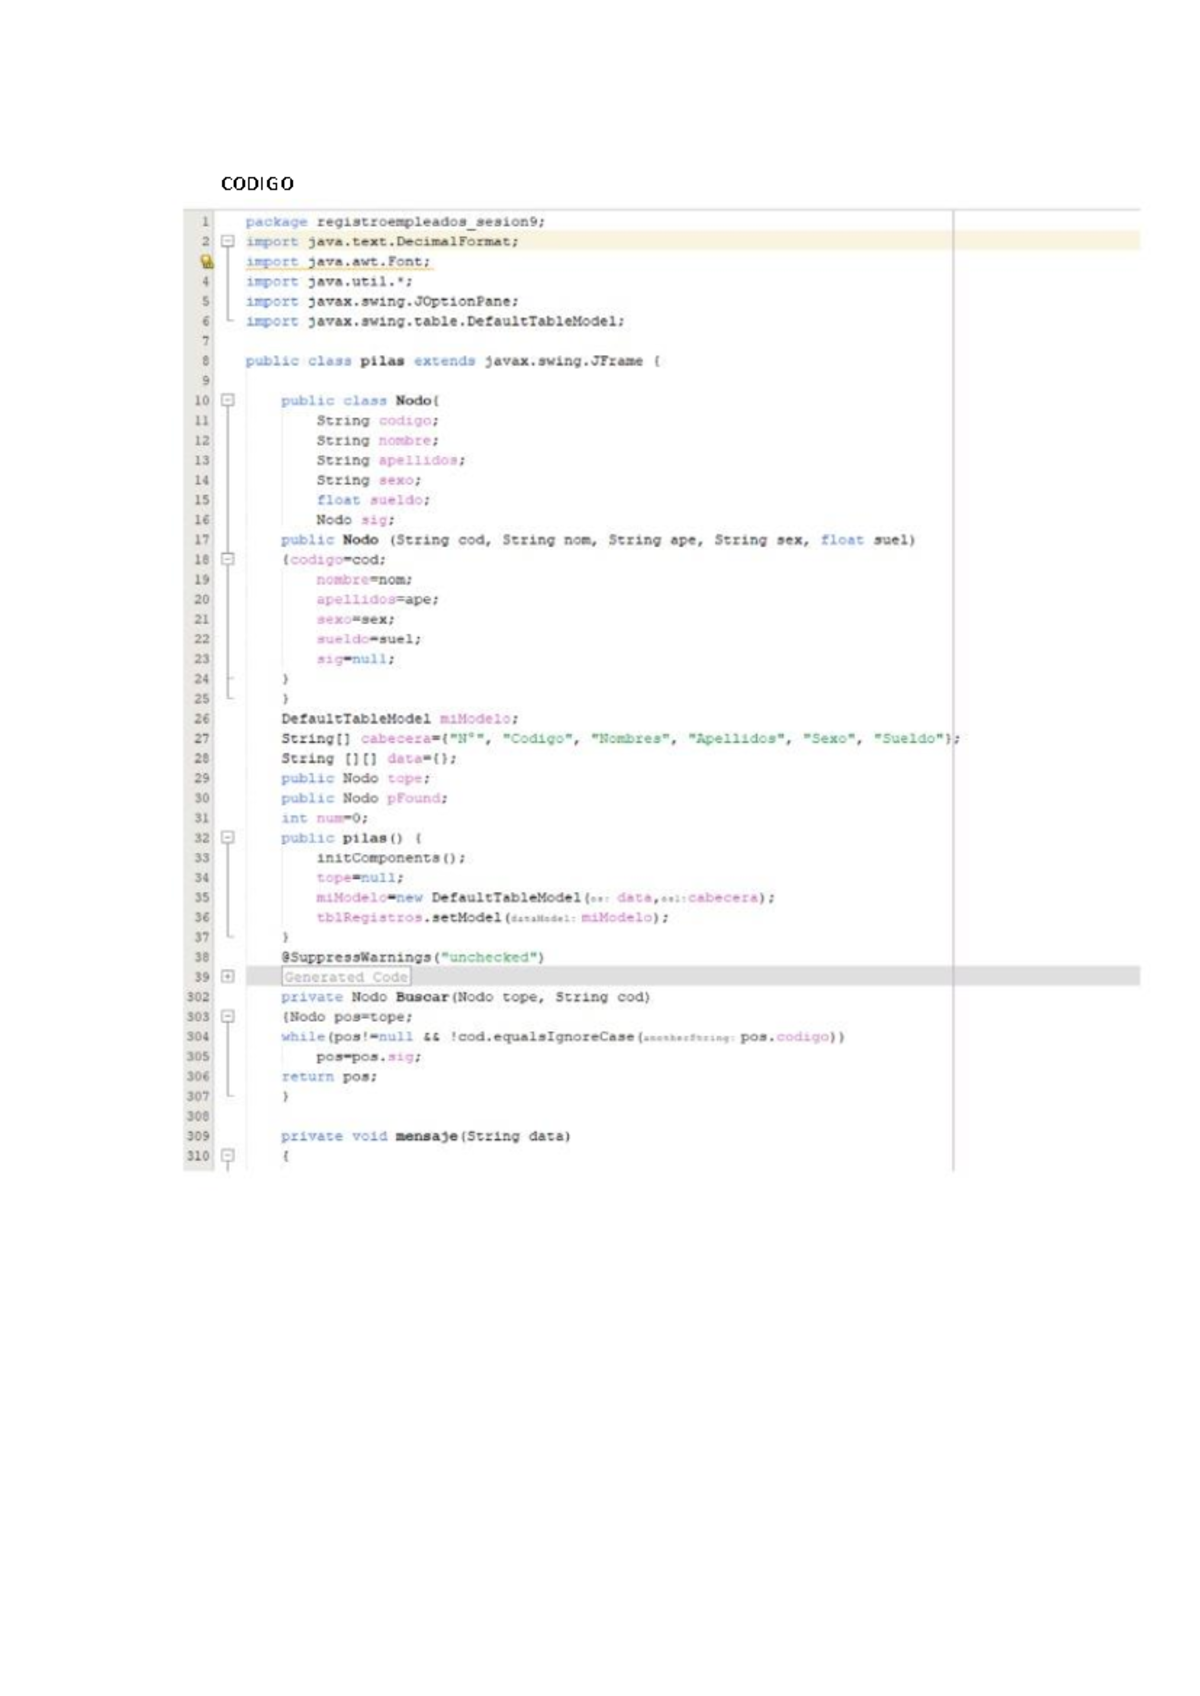Collapse the Buscar method body at line 303

pos(228,1016)
